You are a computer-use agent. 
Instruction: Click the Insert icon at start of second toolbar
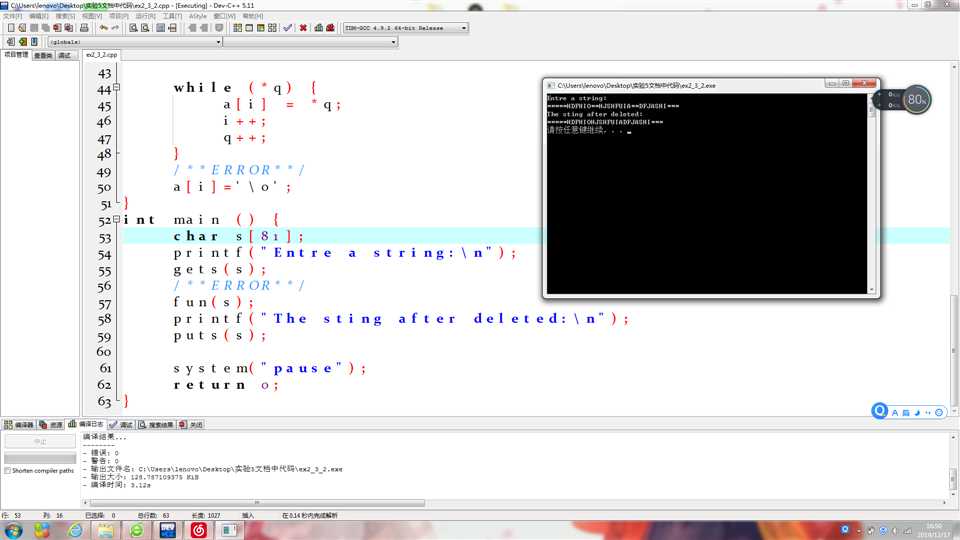coord(10,42)
